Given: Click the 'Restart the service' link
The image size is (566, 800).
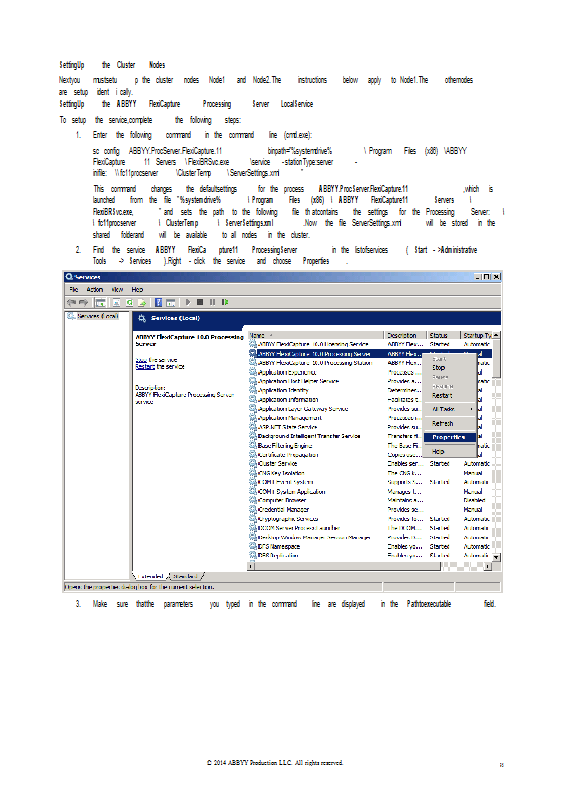Looking at the screenshot, I should [145, 367].
